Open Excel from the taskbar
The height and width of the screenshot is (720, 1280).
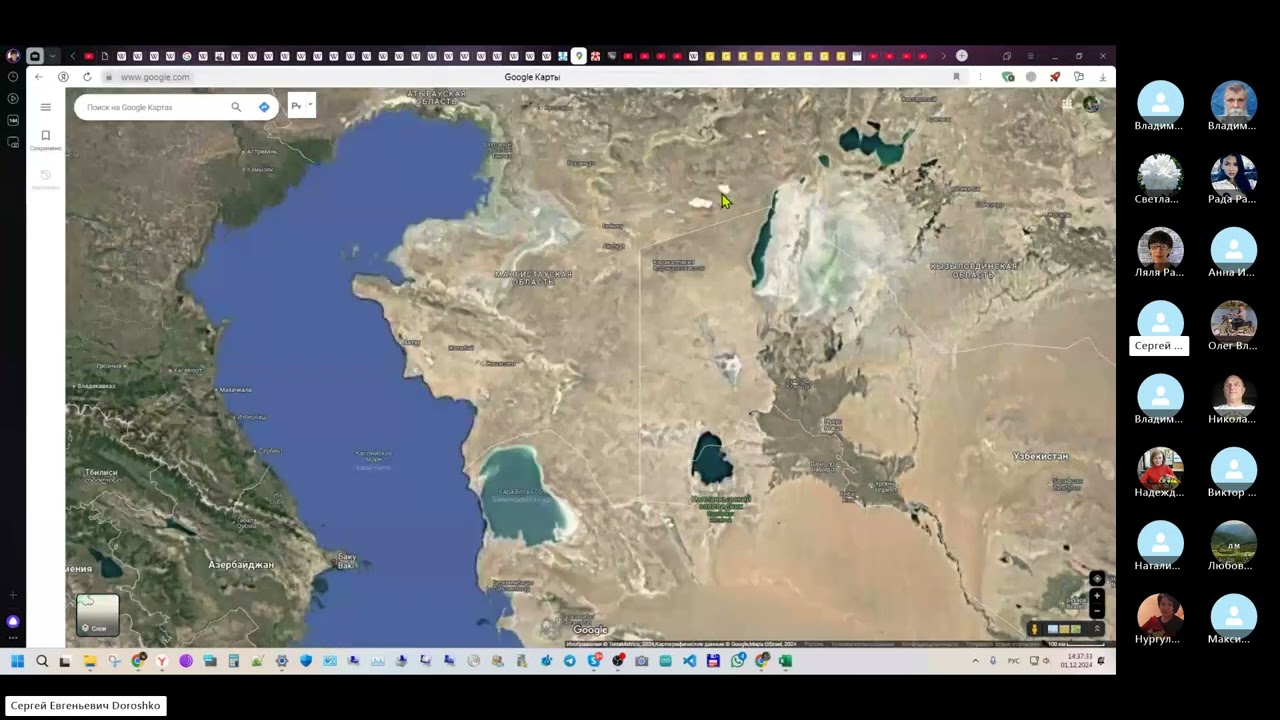click(x=786, y=661)
